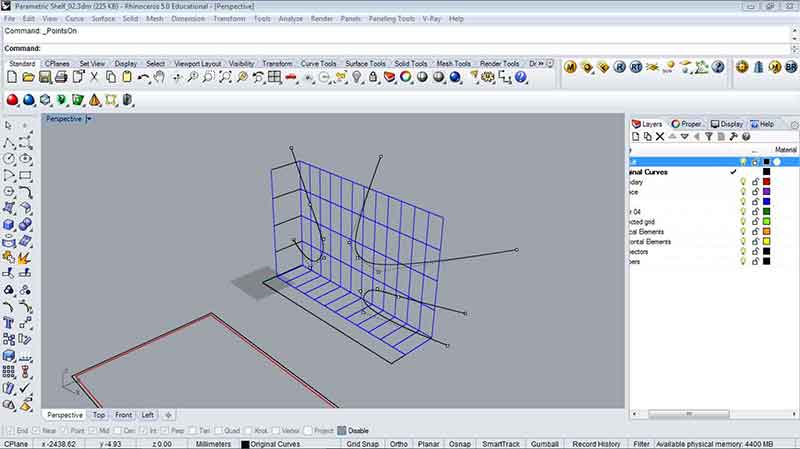This screenshot has height=449, width=800.
Task: Select the Polyline tool in left sidebar
Action: click(9, 143)
